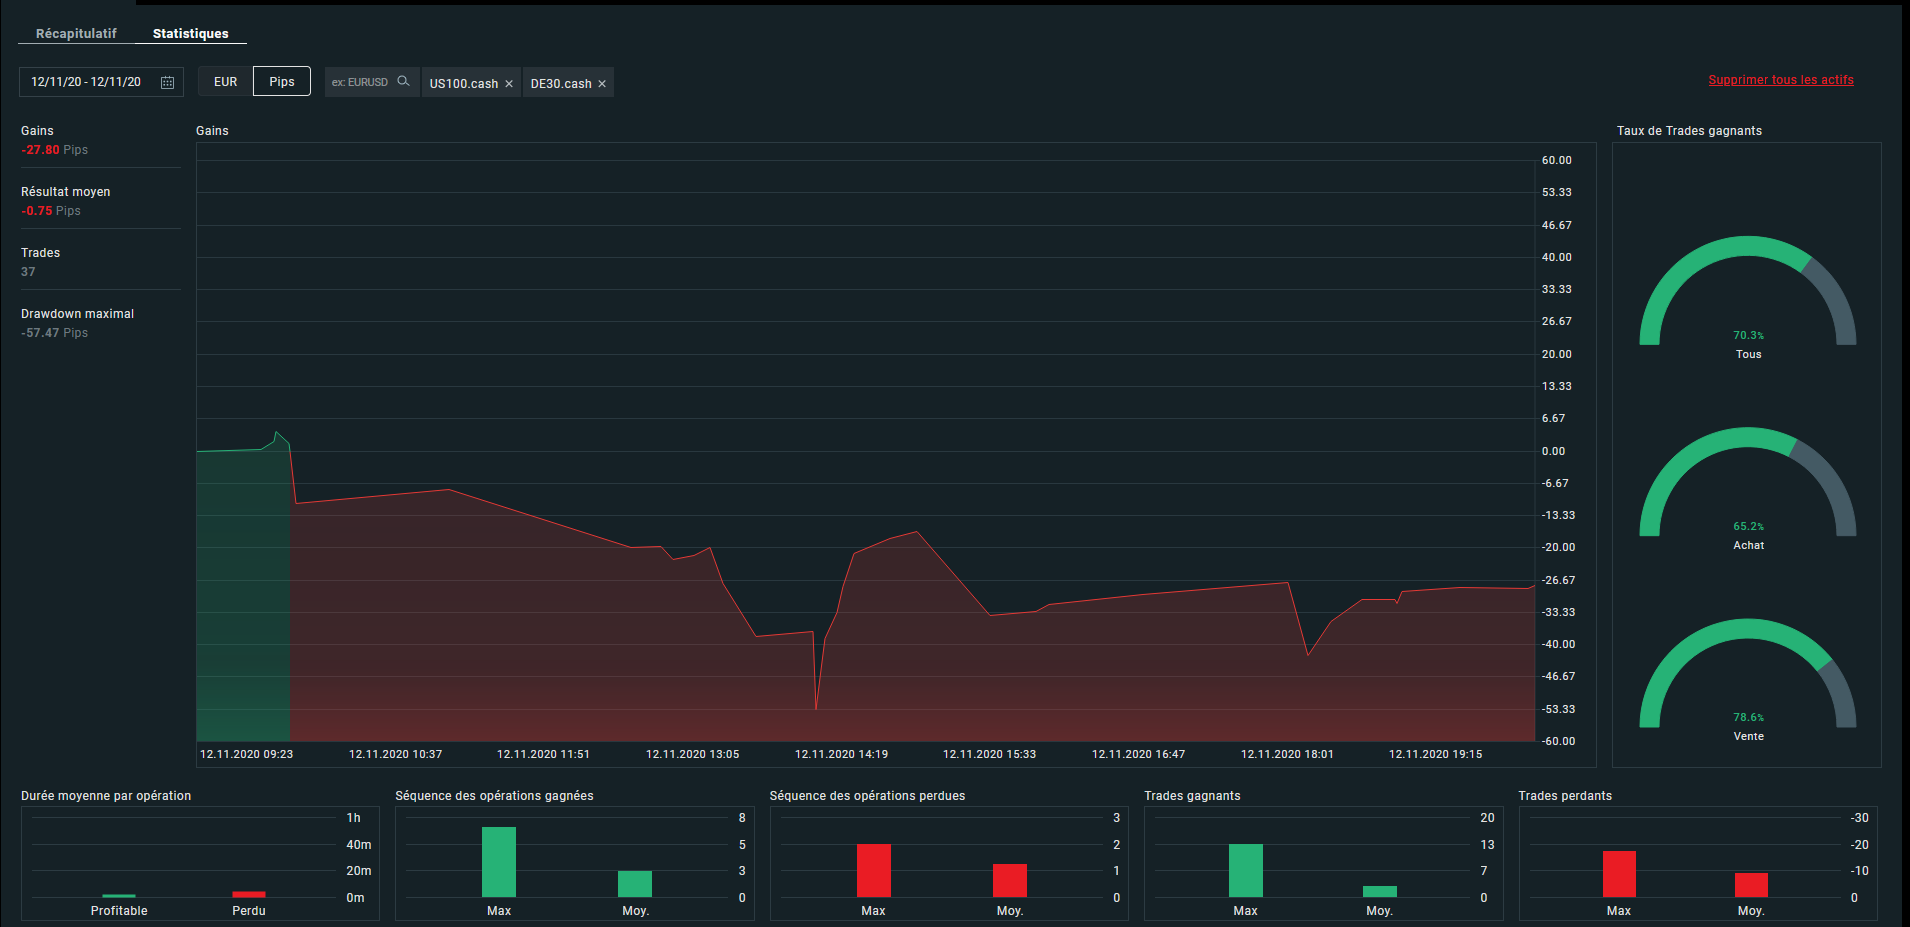
Task: Click red Max bar in Séquence des opérations perdues
Action: 873,870
